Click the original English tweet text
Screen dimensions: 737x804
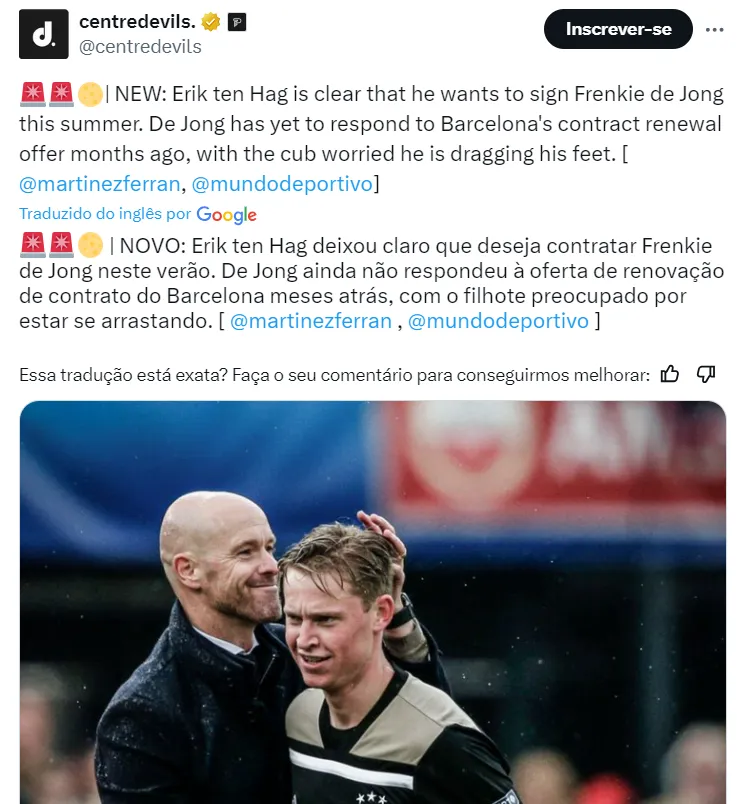[372, 139]
